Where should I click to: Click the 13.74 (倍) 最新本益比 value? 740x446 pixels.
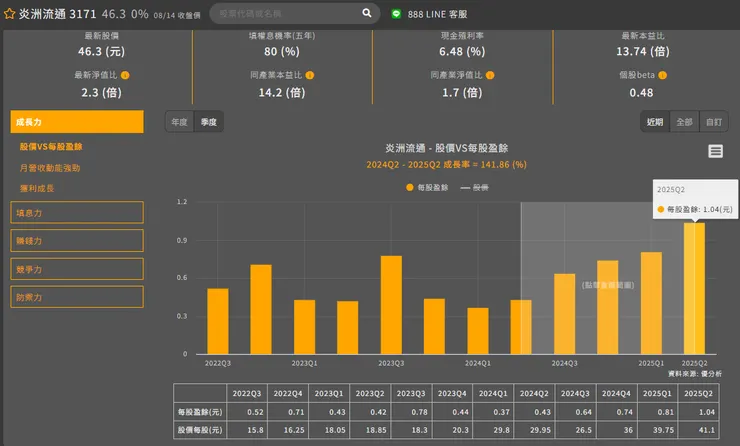click(643, 51)
